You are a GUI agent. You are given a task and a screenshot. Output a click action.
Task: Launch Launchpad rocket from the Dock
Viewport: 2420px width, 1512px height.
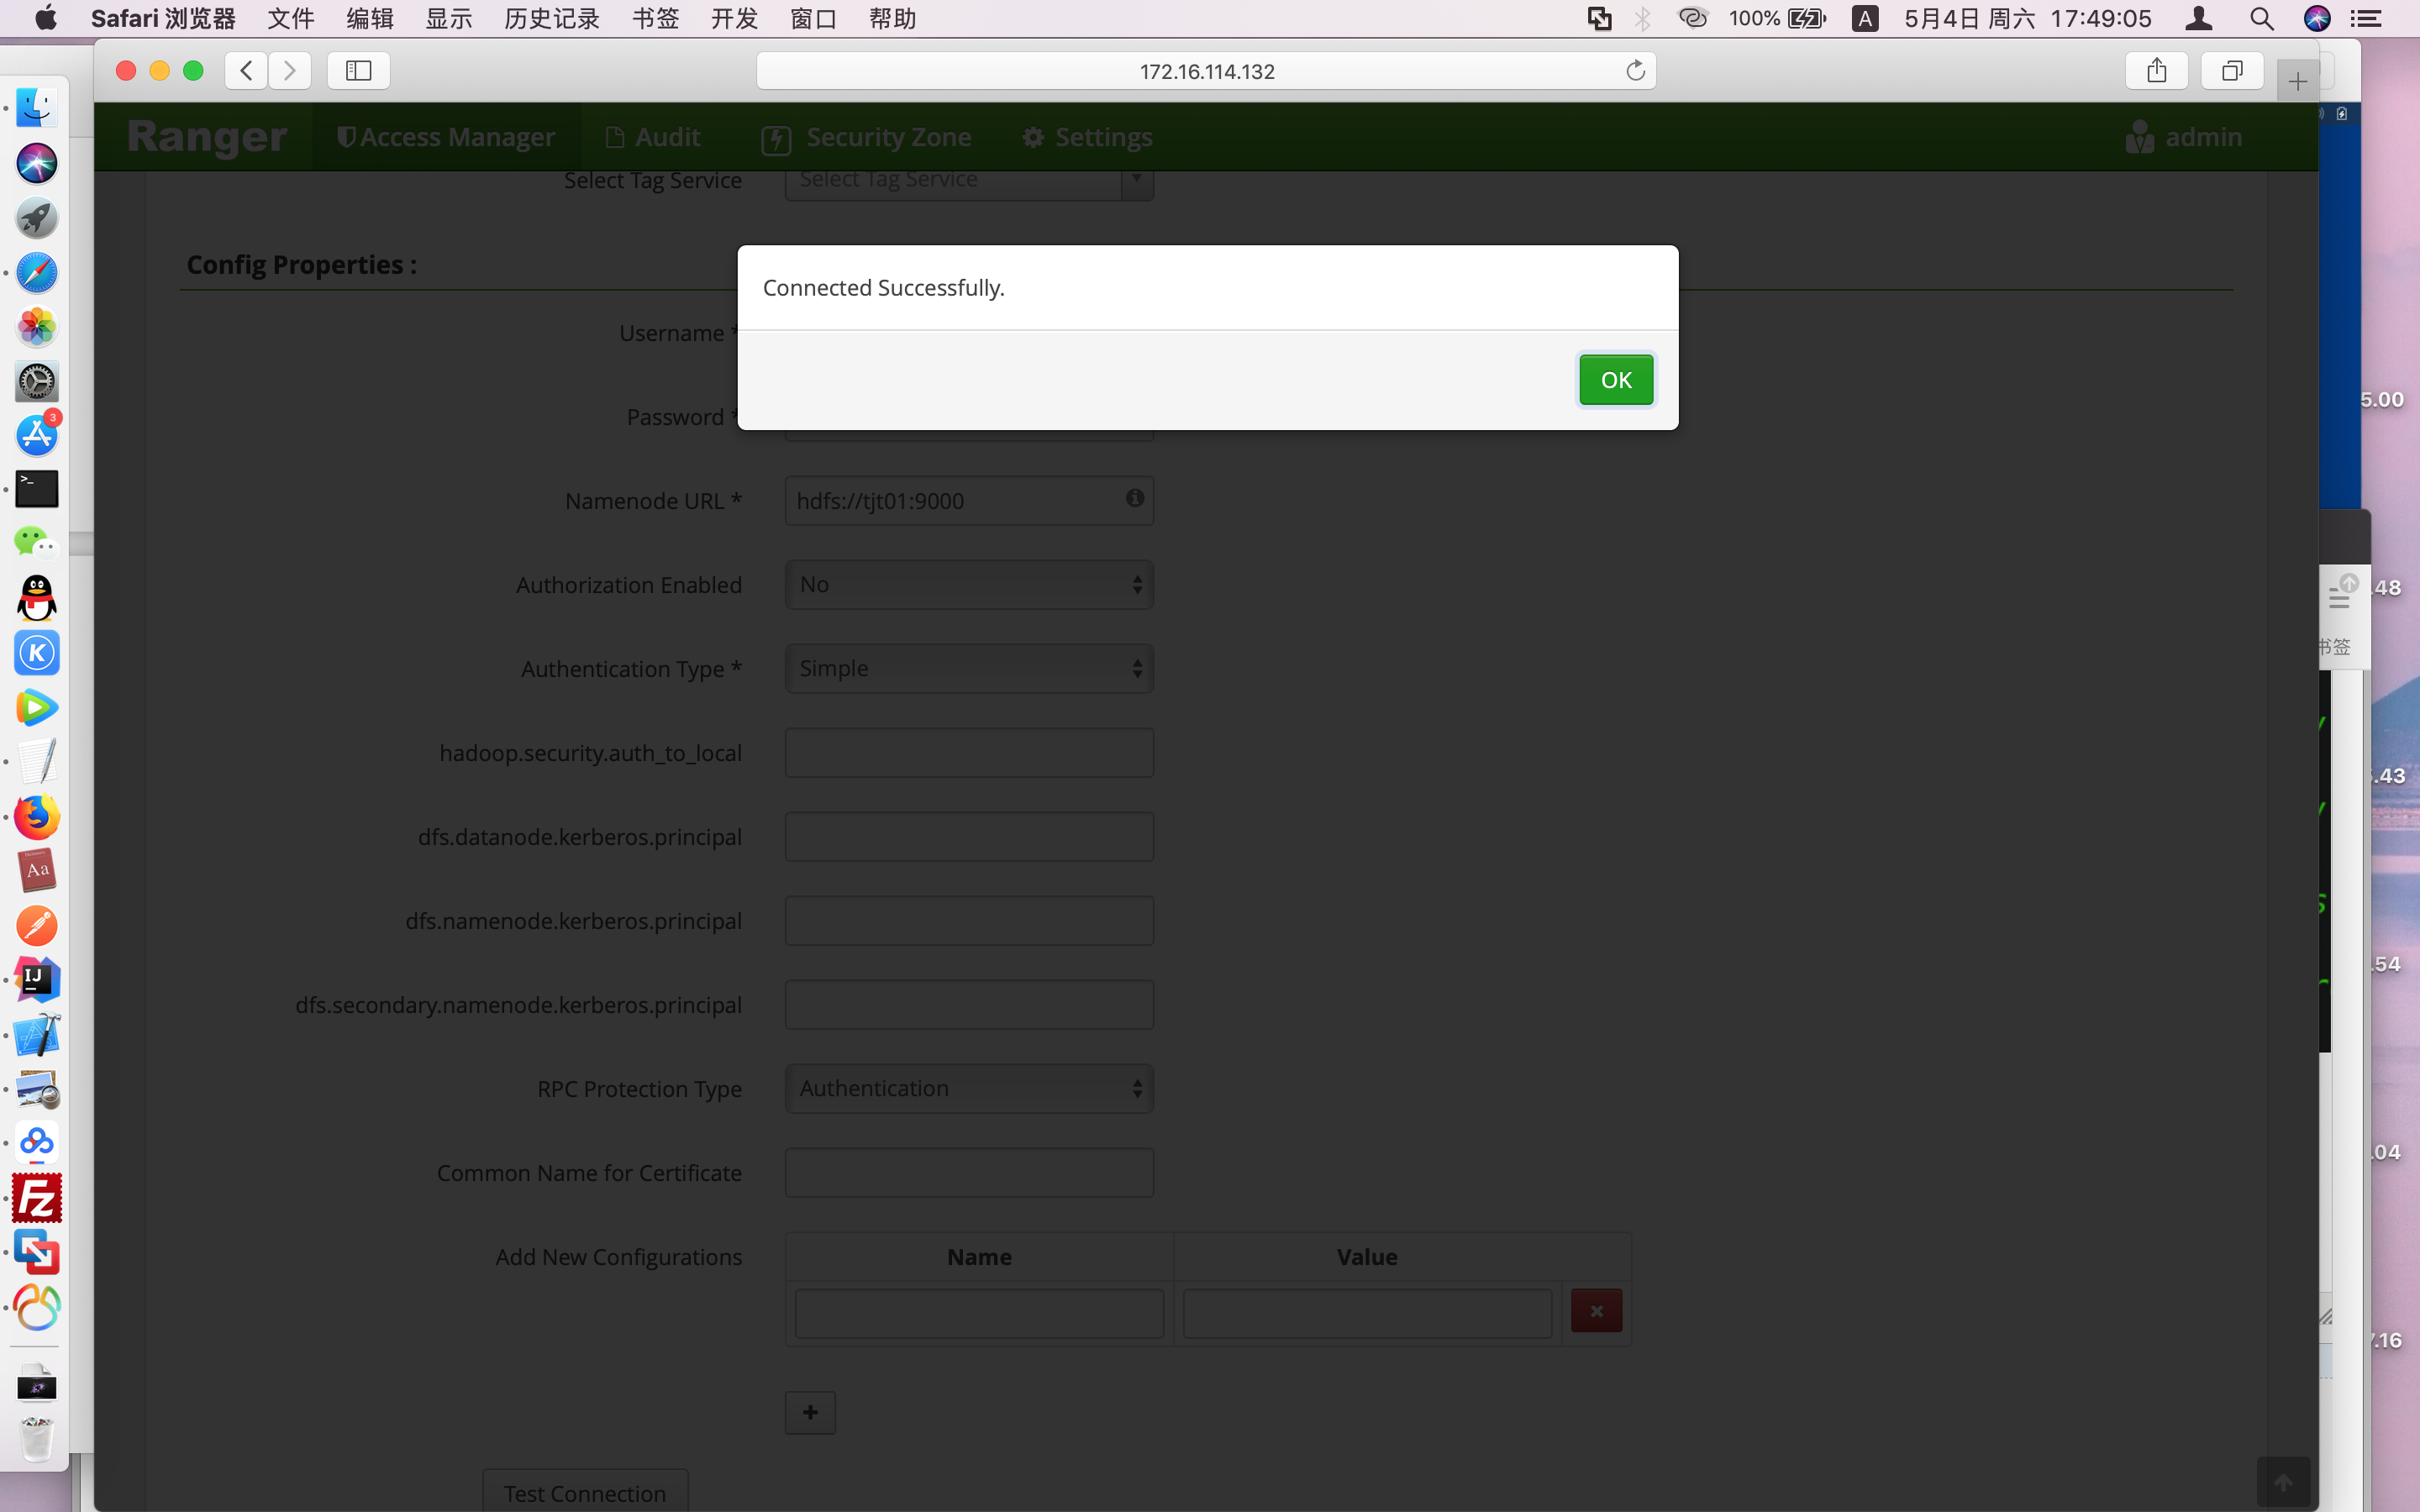37,218
